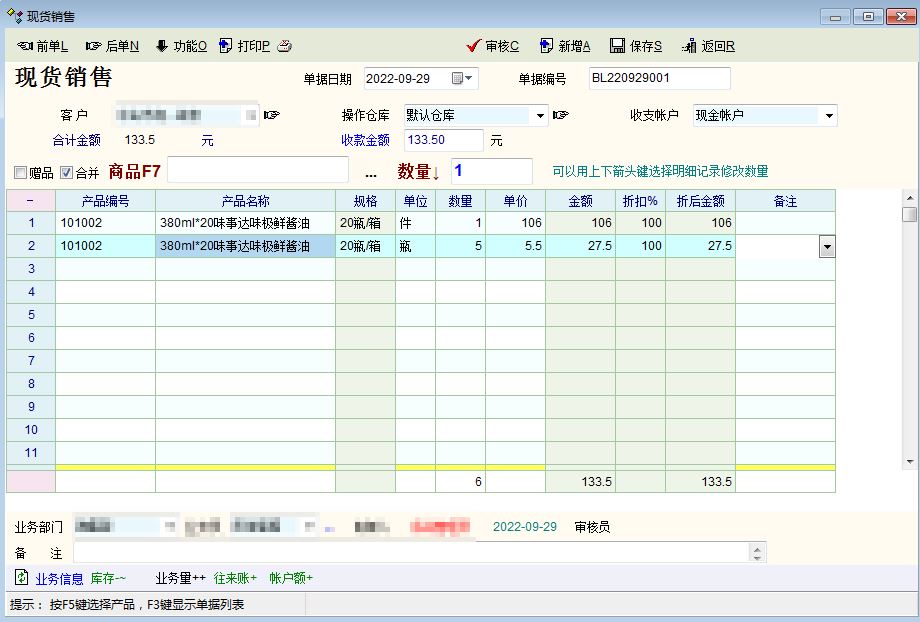Enable the 赠品 gift checkbox
This screenshot has height=622, width=920.
point(21,172)
